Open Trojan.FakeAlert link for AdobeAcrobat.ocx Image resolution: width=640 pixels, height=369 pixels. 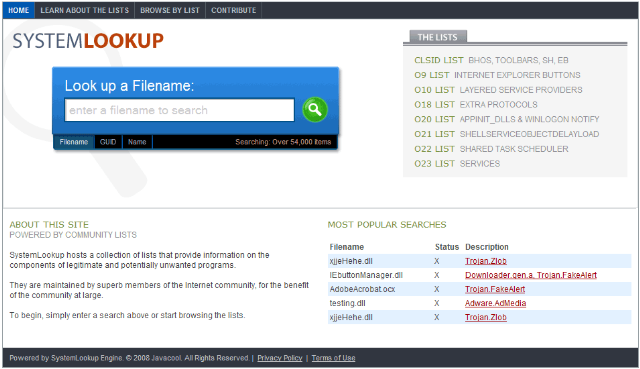point(495,289)
